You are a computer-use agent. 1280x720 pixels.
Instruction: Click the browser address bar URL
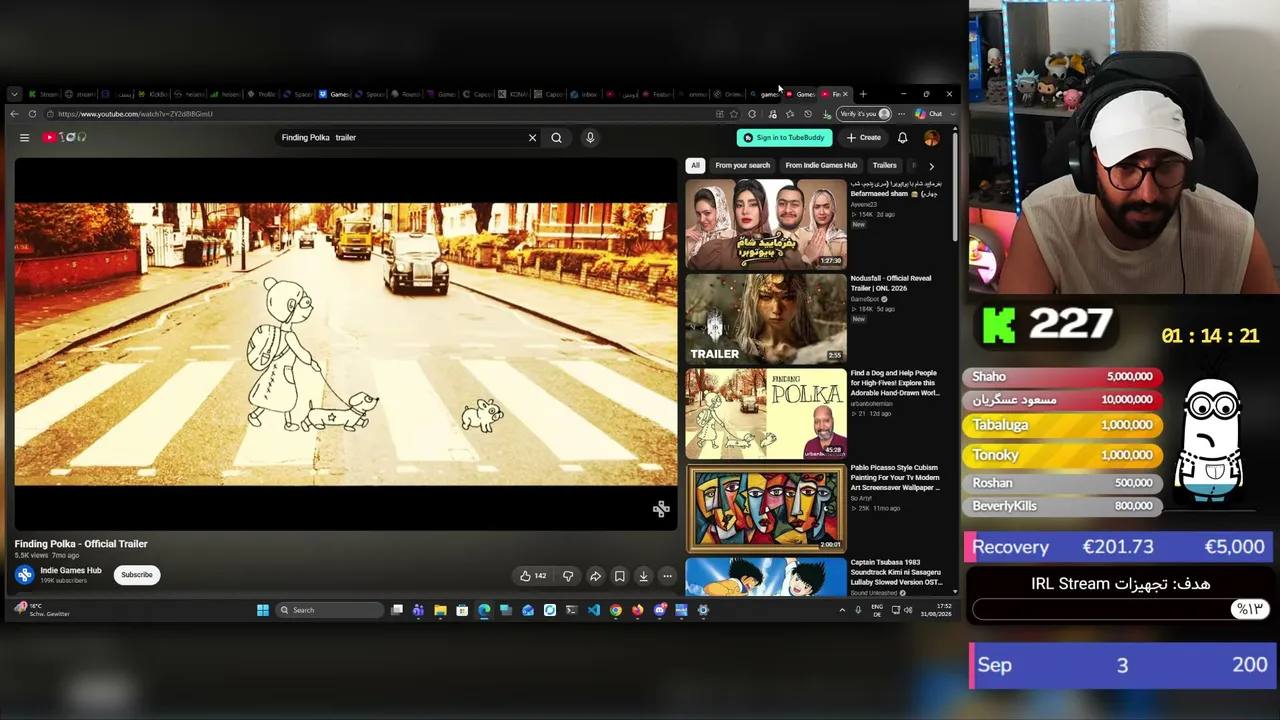click(x=135, y=114)
